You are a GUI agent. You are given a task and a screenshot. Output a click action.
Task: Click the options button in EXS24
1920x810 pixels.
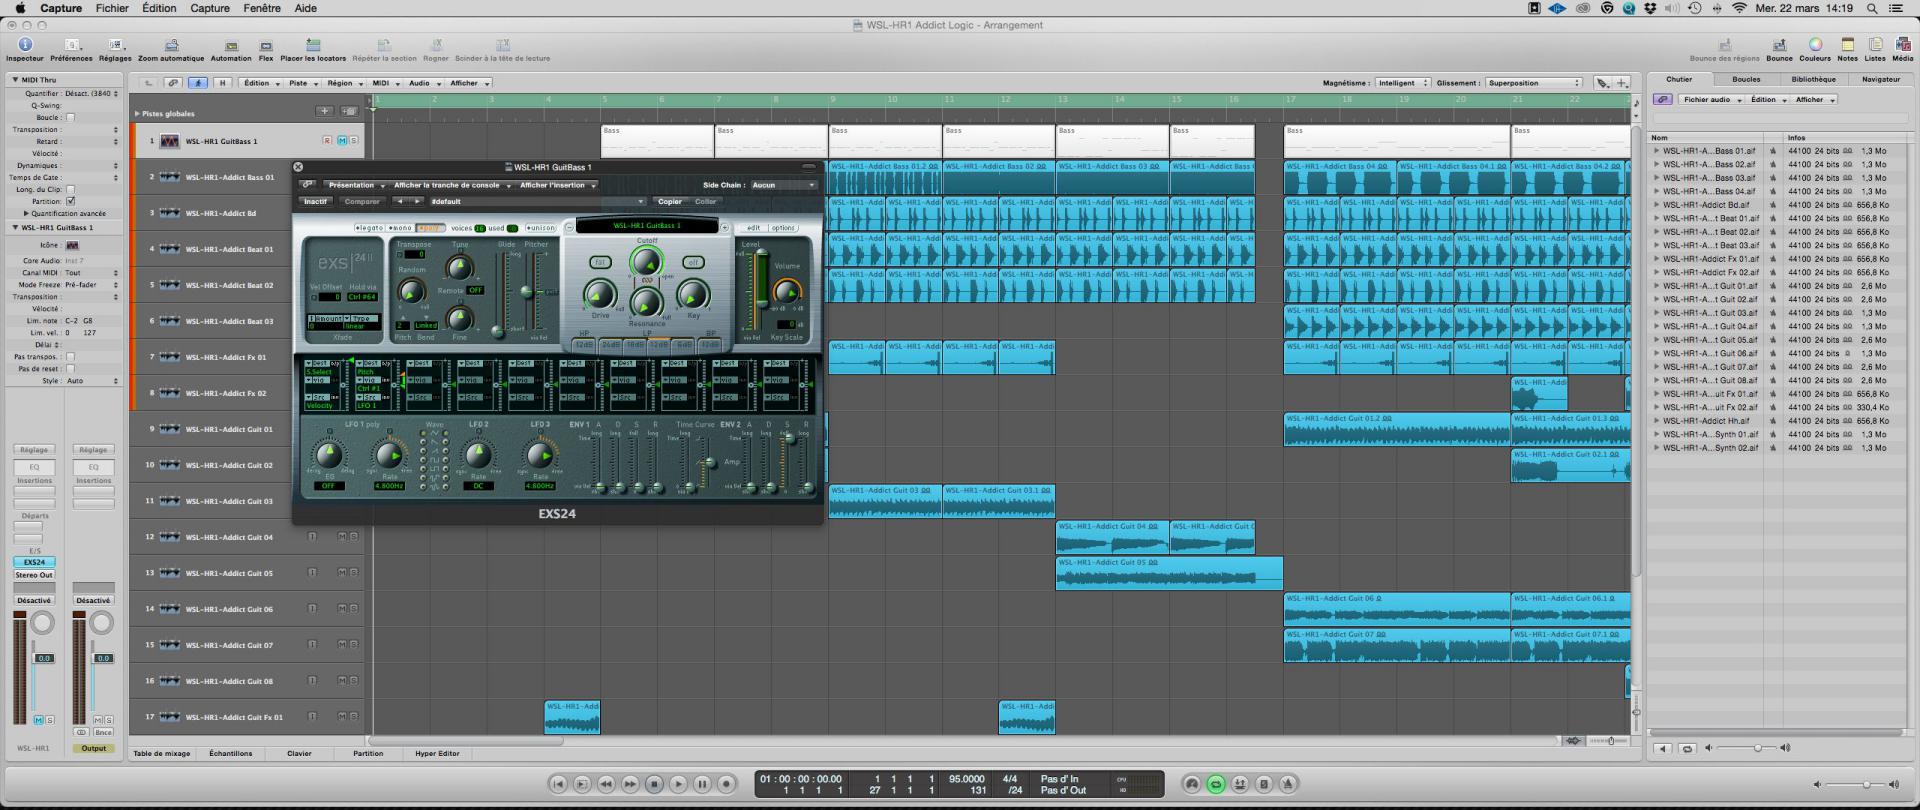coord(783,228)
